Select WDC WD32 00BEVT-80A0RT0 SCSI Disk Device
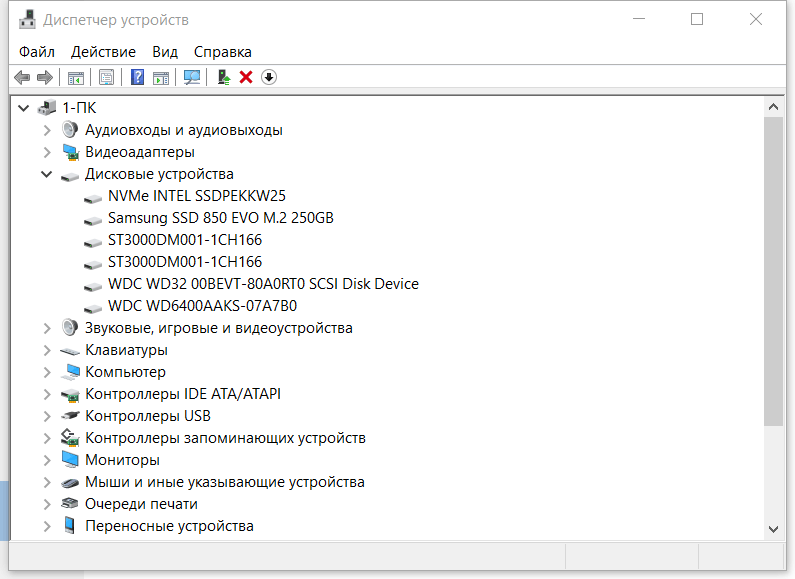This screenshot has width=795, height=579. point(263,284)
